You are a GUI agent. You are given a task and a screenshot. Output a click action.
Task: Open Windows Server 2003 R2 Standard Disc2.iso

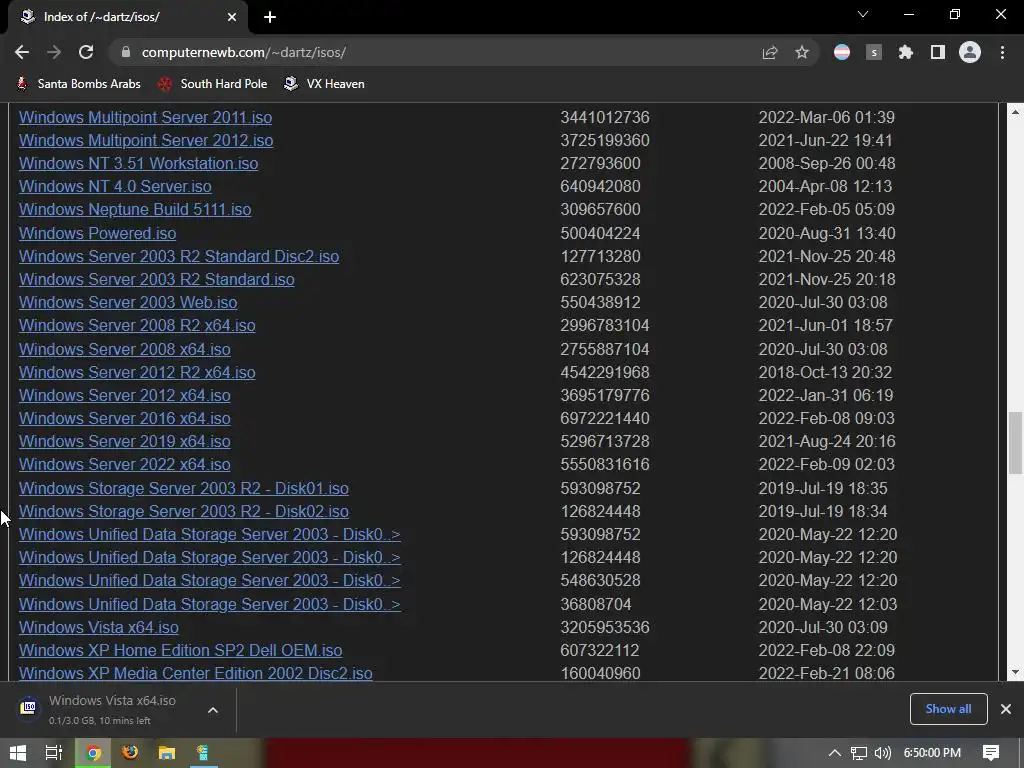coord(179,256)
